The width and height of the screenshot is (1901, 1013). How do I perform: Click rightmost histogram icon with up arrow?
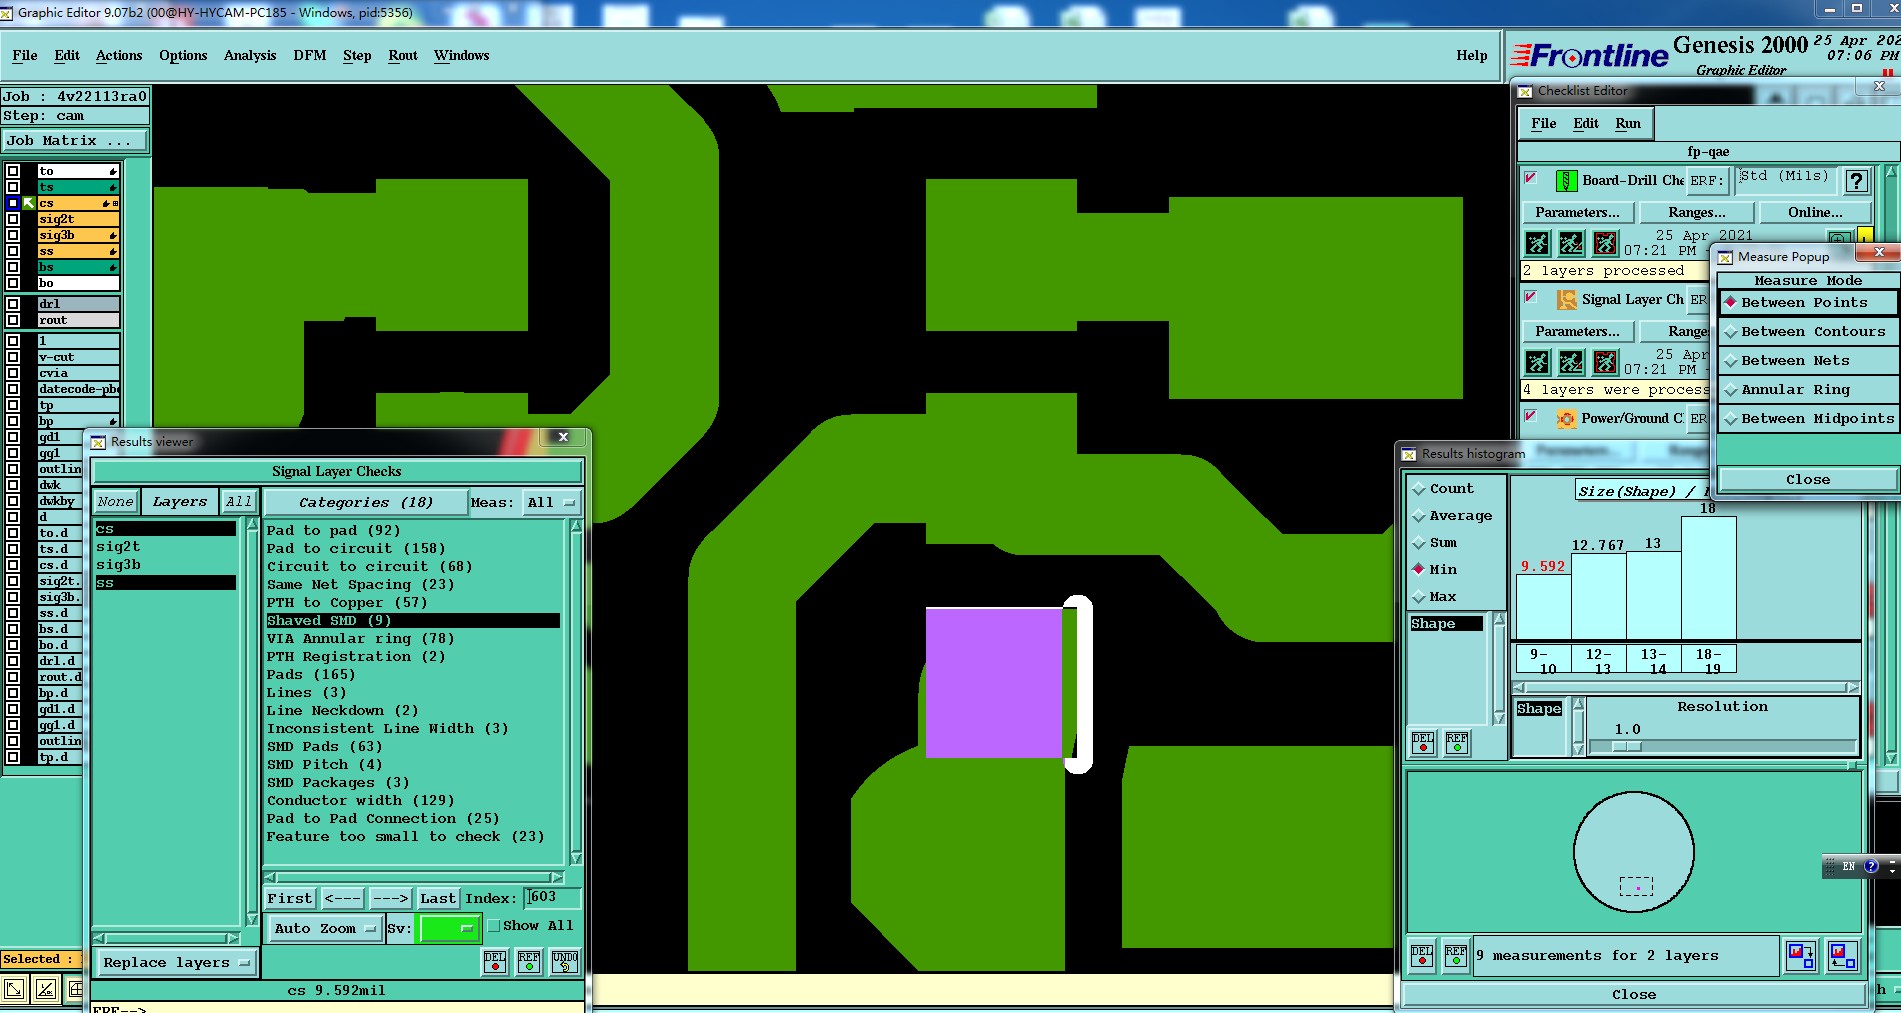(1842, 956)
